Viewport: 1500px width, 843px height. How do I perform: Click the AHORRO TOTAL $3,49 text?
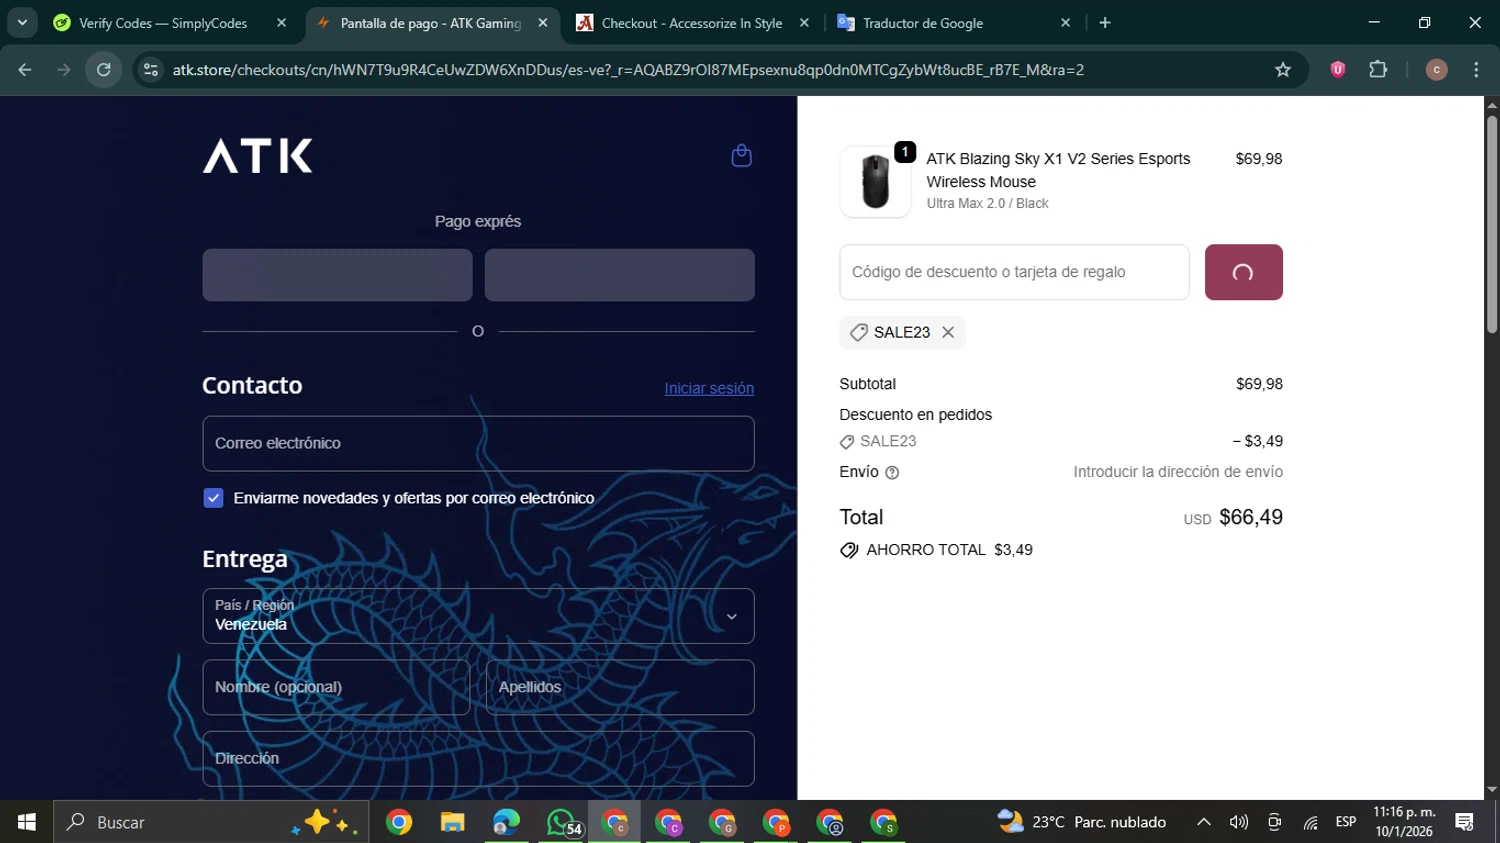949,550
